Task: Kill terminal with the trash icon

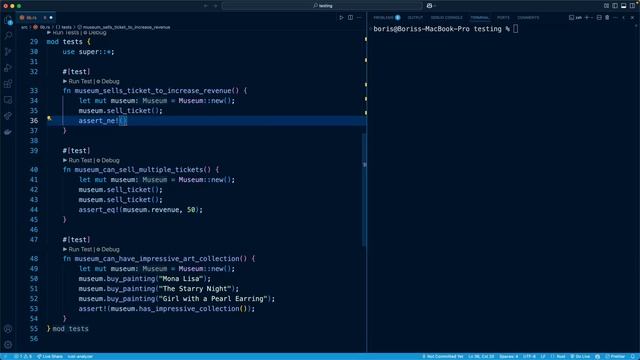Action: [x=607, y=18]
